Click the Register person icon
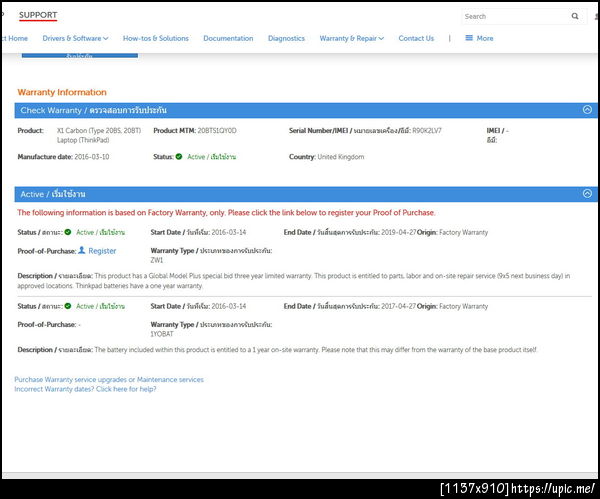Image resolution: width=600 pixels, height=499 pixels. 82,250
